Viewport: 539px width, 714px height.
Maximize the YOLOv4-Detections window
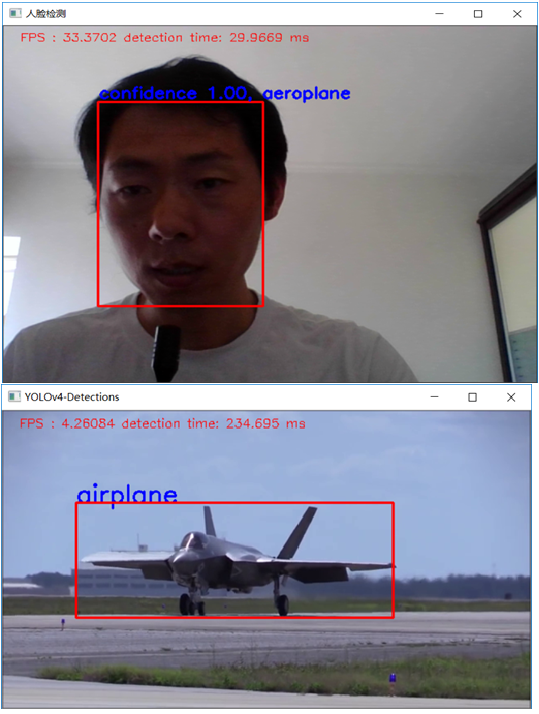pyautogui.click(x=473, y=397)
